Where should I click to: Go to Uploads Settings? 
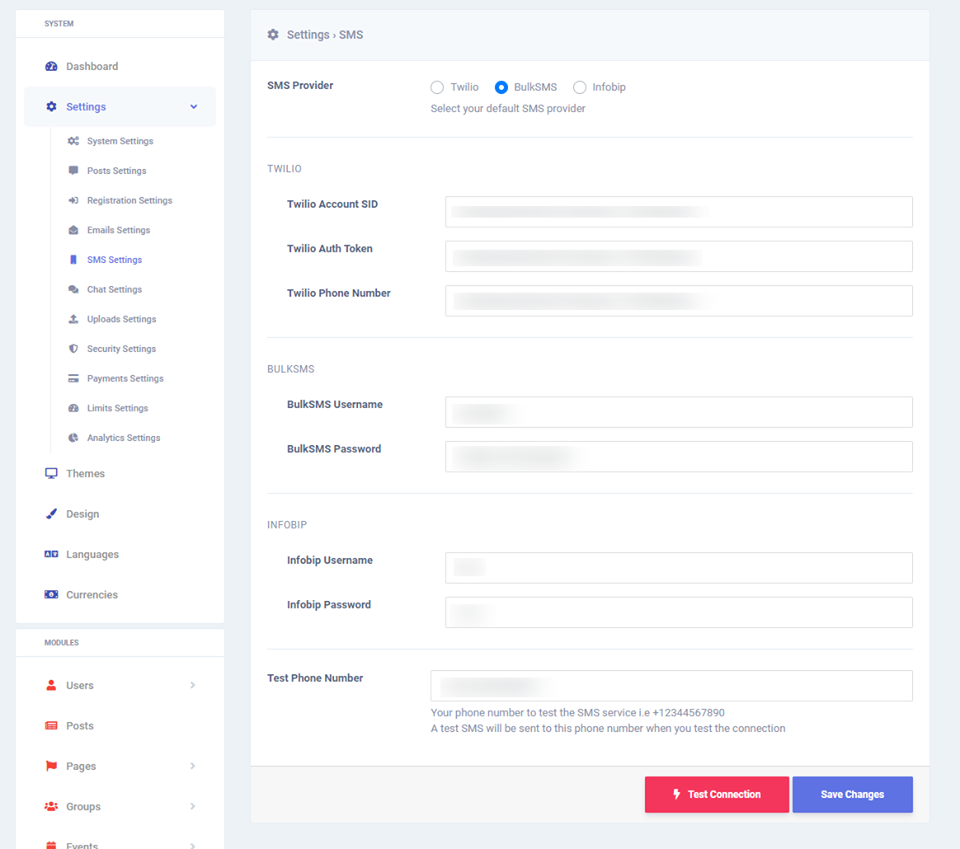(x=121, y=319)
